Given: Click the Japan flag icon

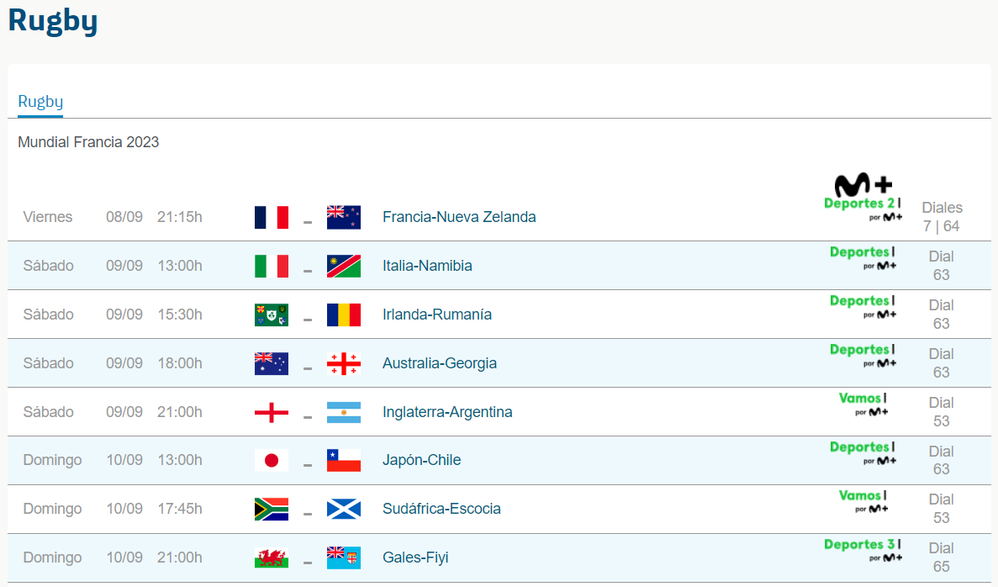Looking at the screenshot, I should [x=271, y=461].
